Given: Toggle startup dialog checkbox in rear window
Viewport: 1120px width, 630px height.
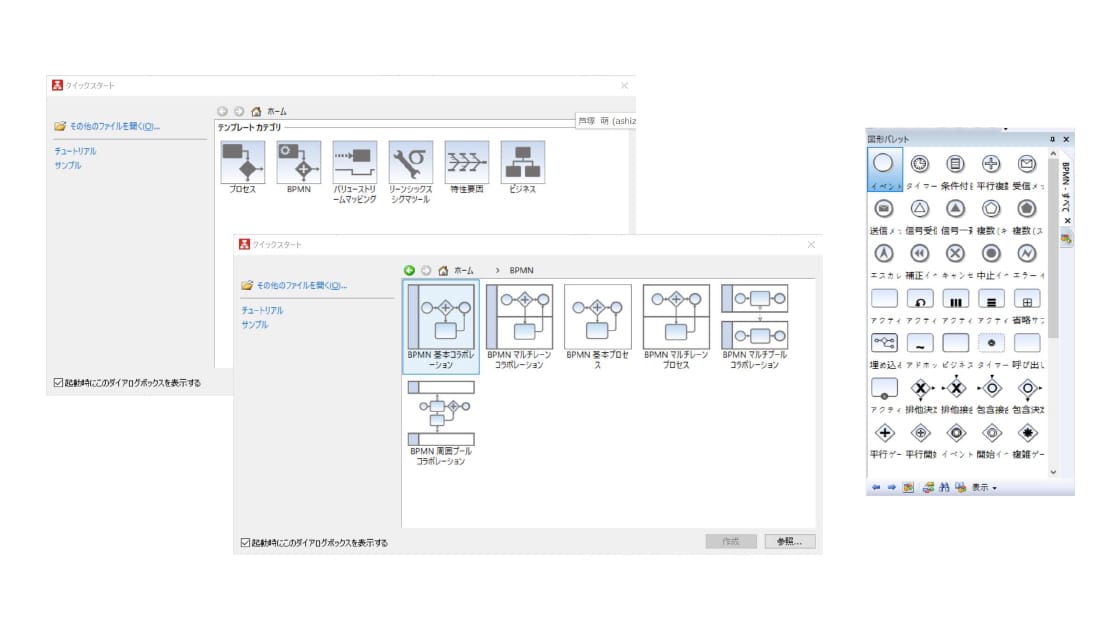Looking at the screenshot, I should pos(59,383).
